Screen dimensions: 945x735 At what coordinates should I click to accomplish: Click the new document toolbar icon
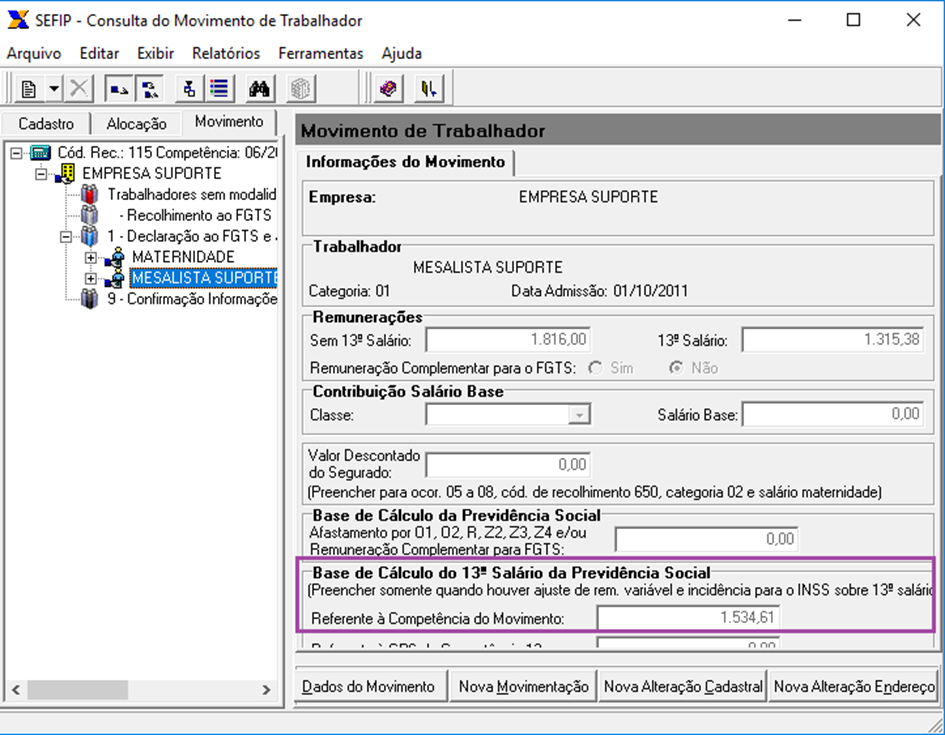coord(28,89)
